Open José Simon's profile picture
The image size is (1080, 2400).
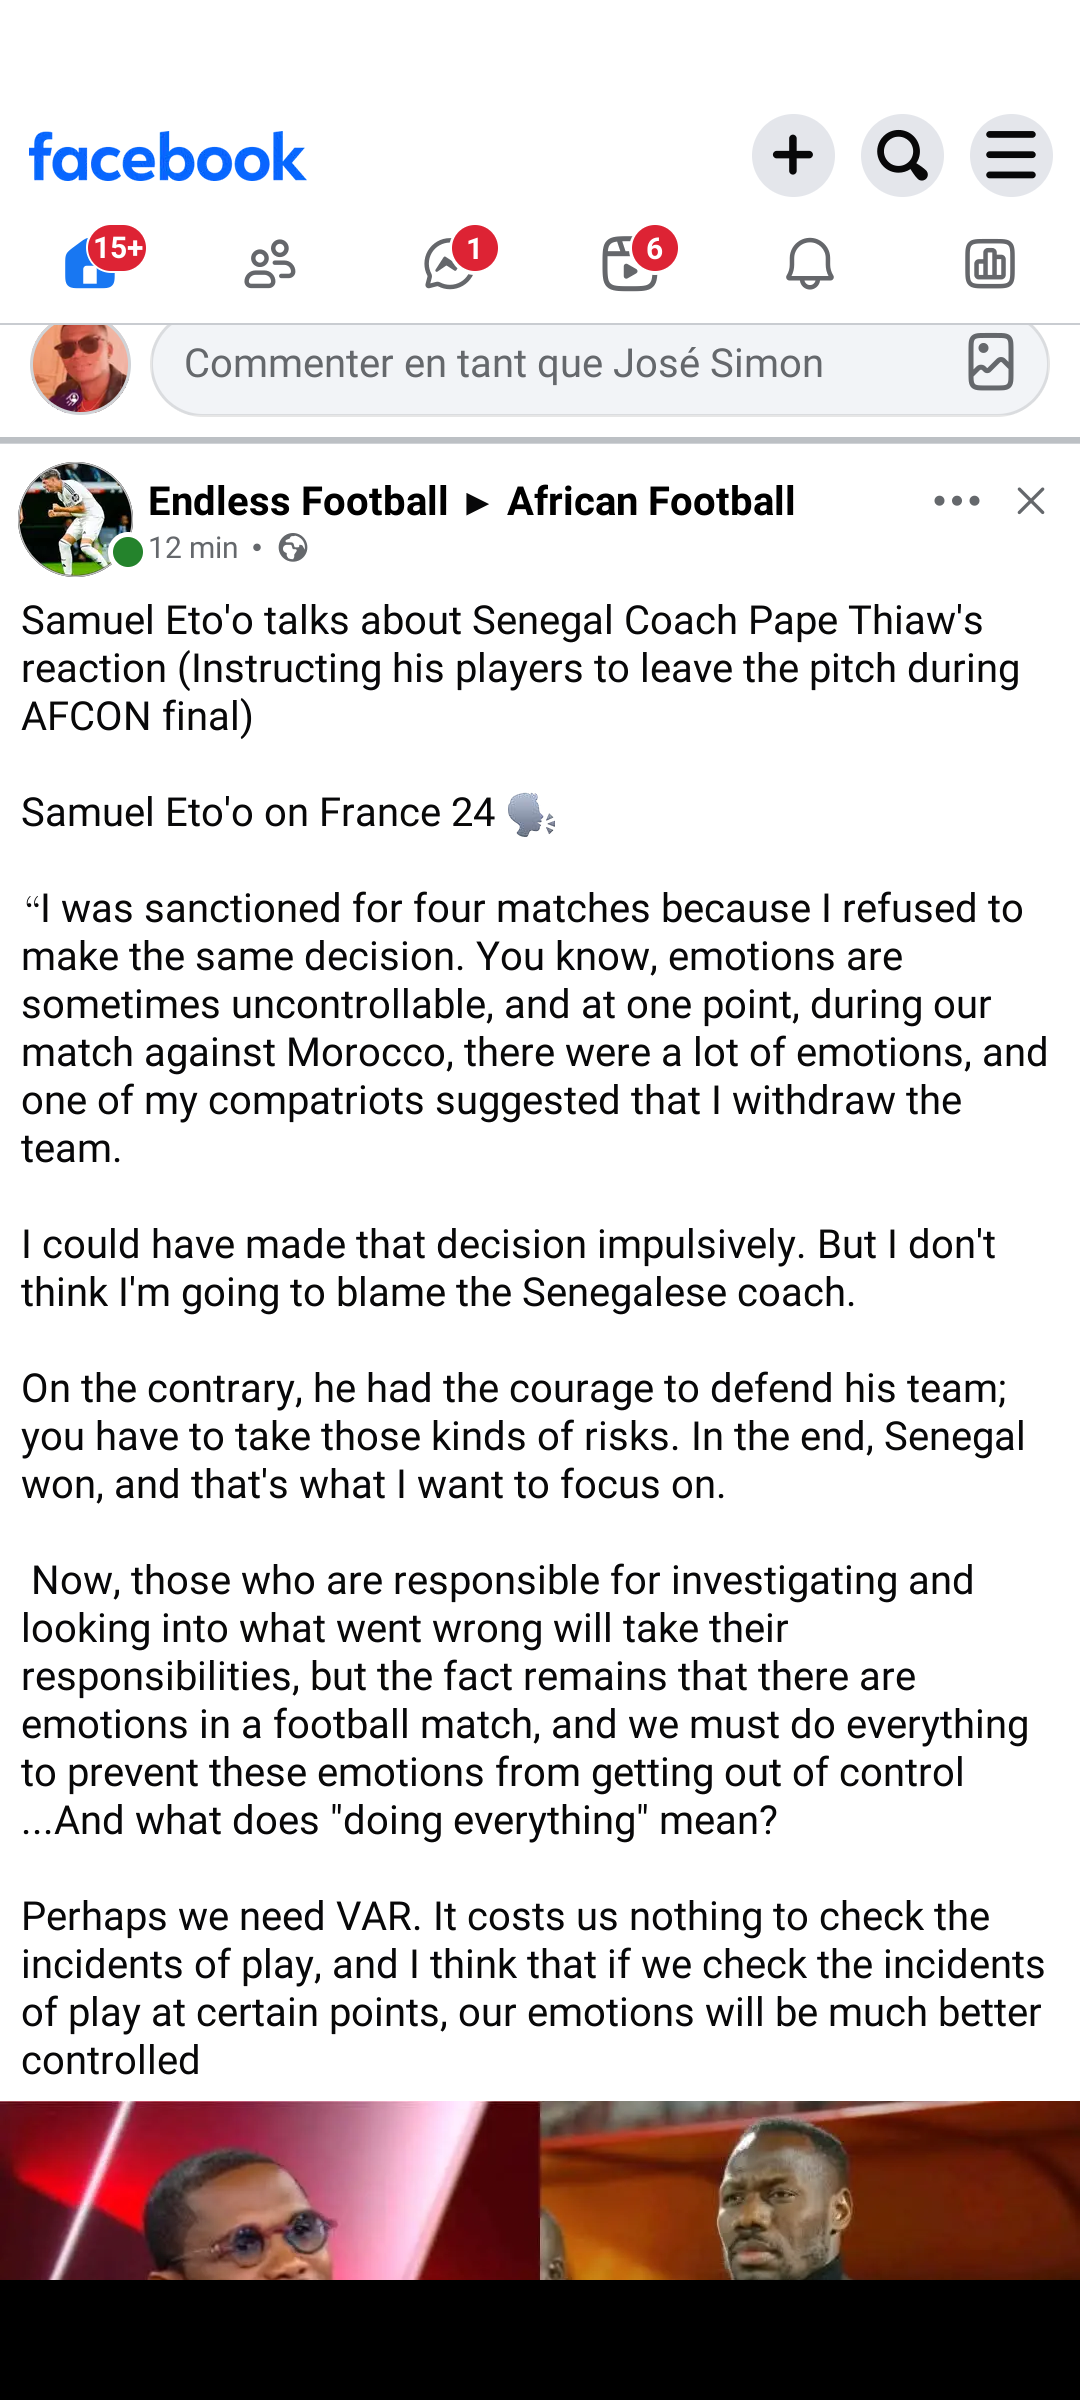tap(80, 366)
